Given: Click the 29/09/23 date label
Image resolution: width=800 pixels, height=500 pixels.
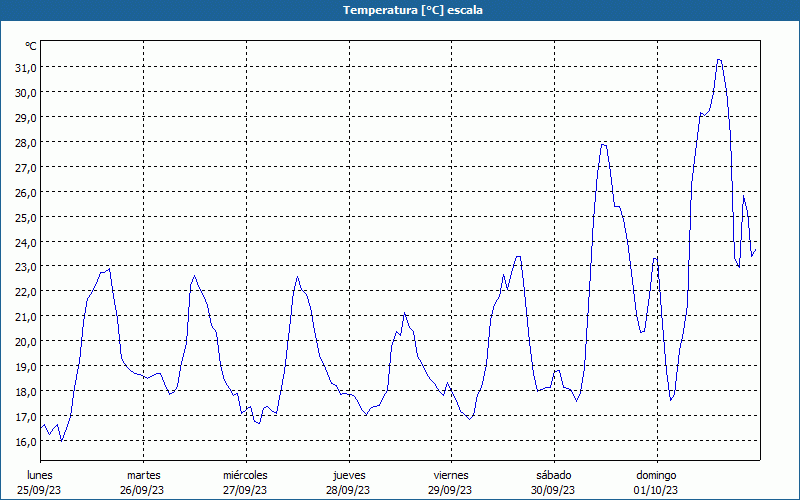Looking at the screenshot, I should 450,490.
